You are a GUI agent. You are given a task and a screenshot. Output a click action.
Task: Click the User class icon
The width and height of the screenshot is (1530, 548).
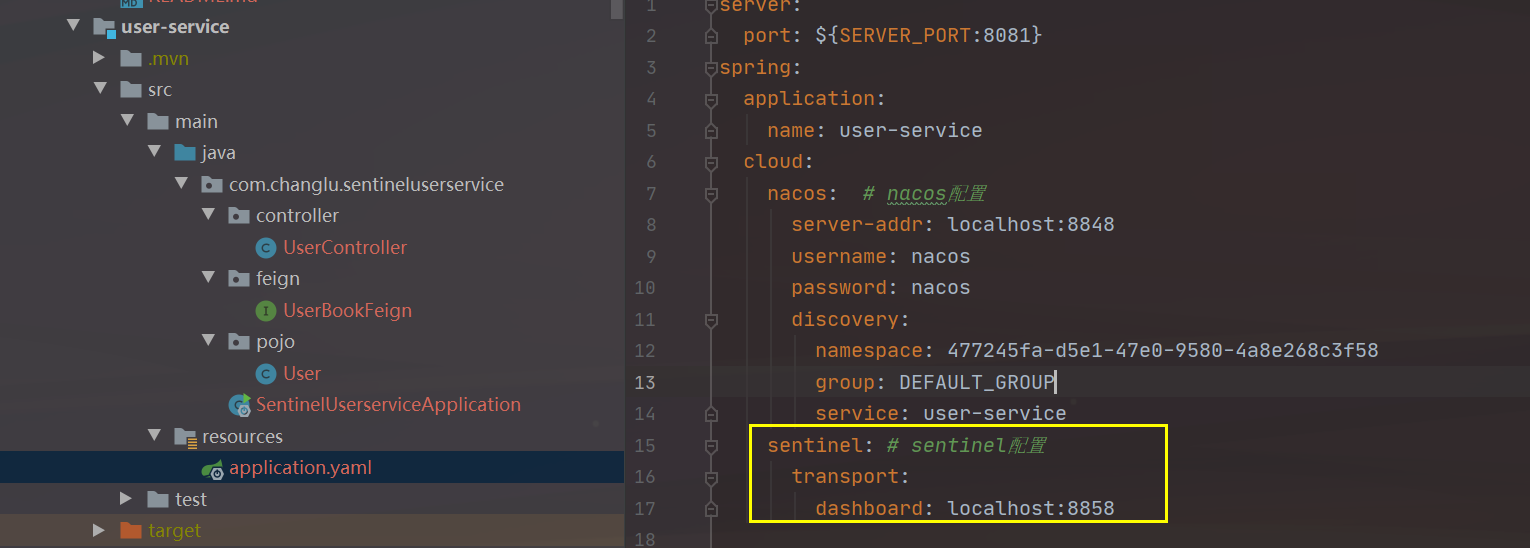tap(266, 373)
